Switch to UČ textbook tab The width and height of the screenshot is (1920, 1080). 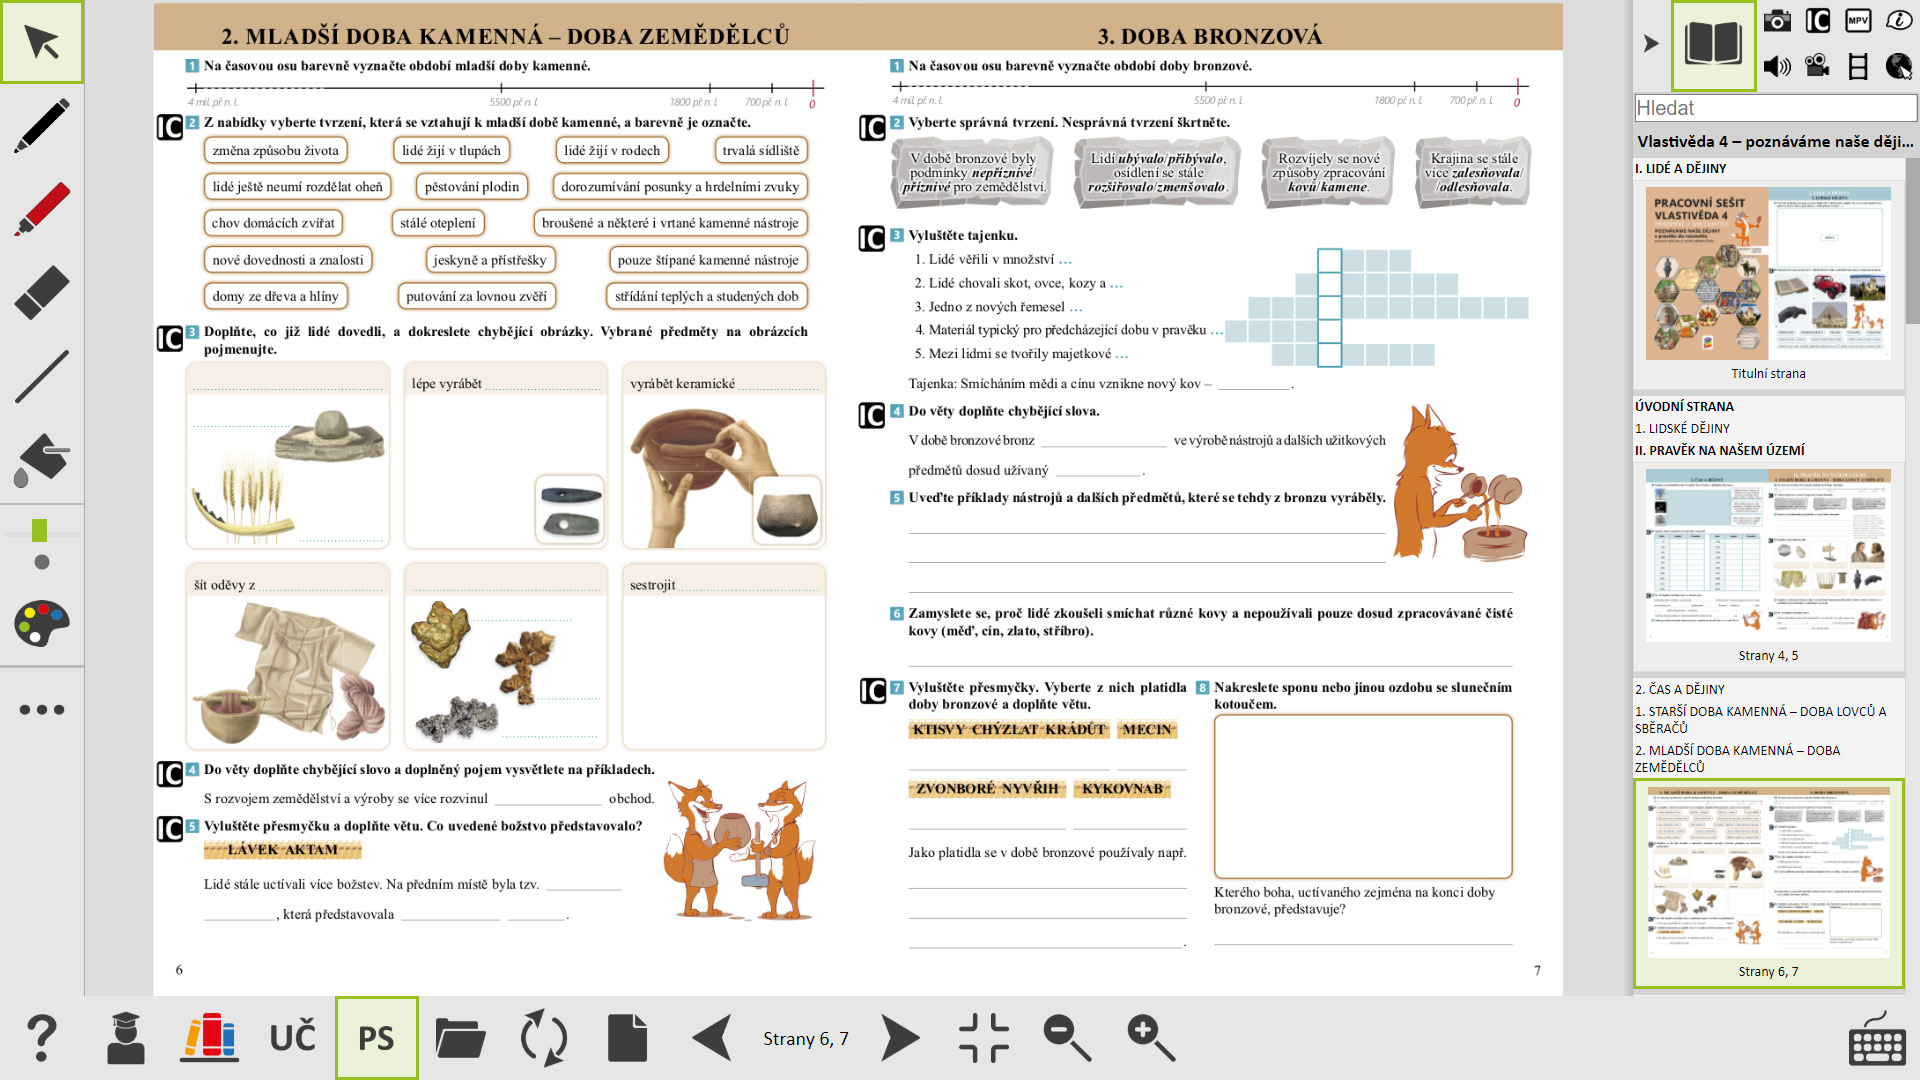pos(293,1038)
